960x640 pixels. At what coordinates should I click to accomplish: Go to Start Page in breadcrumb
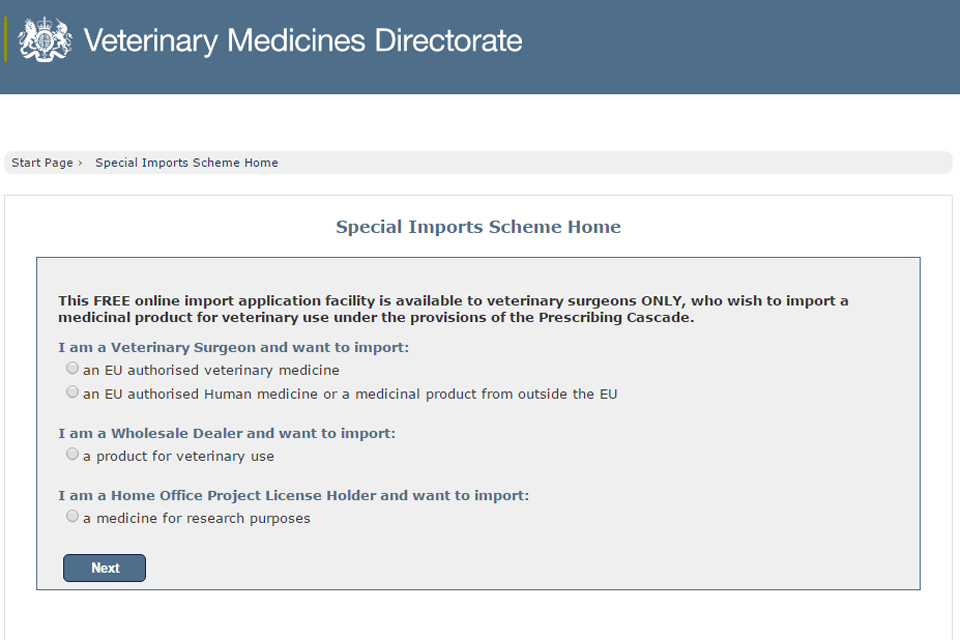[42, 163]
